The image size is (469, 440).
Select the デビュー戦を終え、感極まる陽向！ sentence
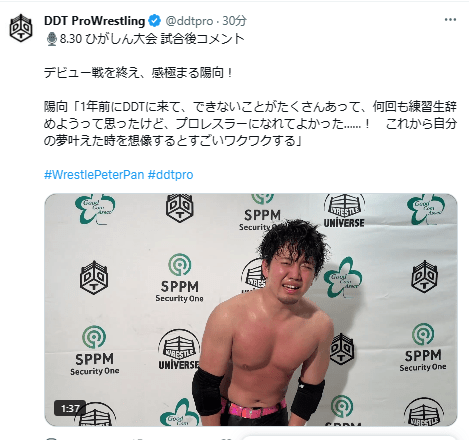click(x=138, y=72)
